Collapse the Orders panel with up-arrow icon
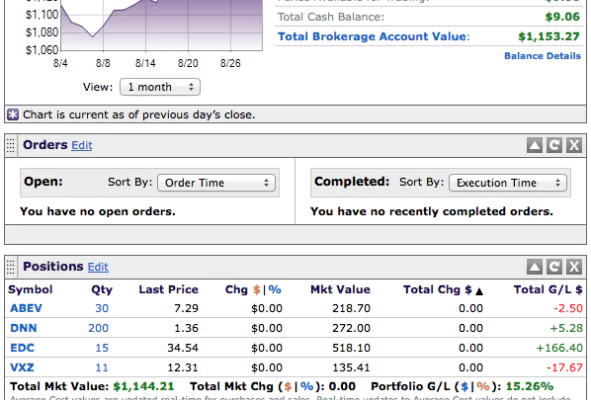The width and height of the screenshot is (591, 400). coord(534,145)
